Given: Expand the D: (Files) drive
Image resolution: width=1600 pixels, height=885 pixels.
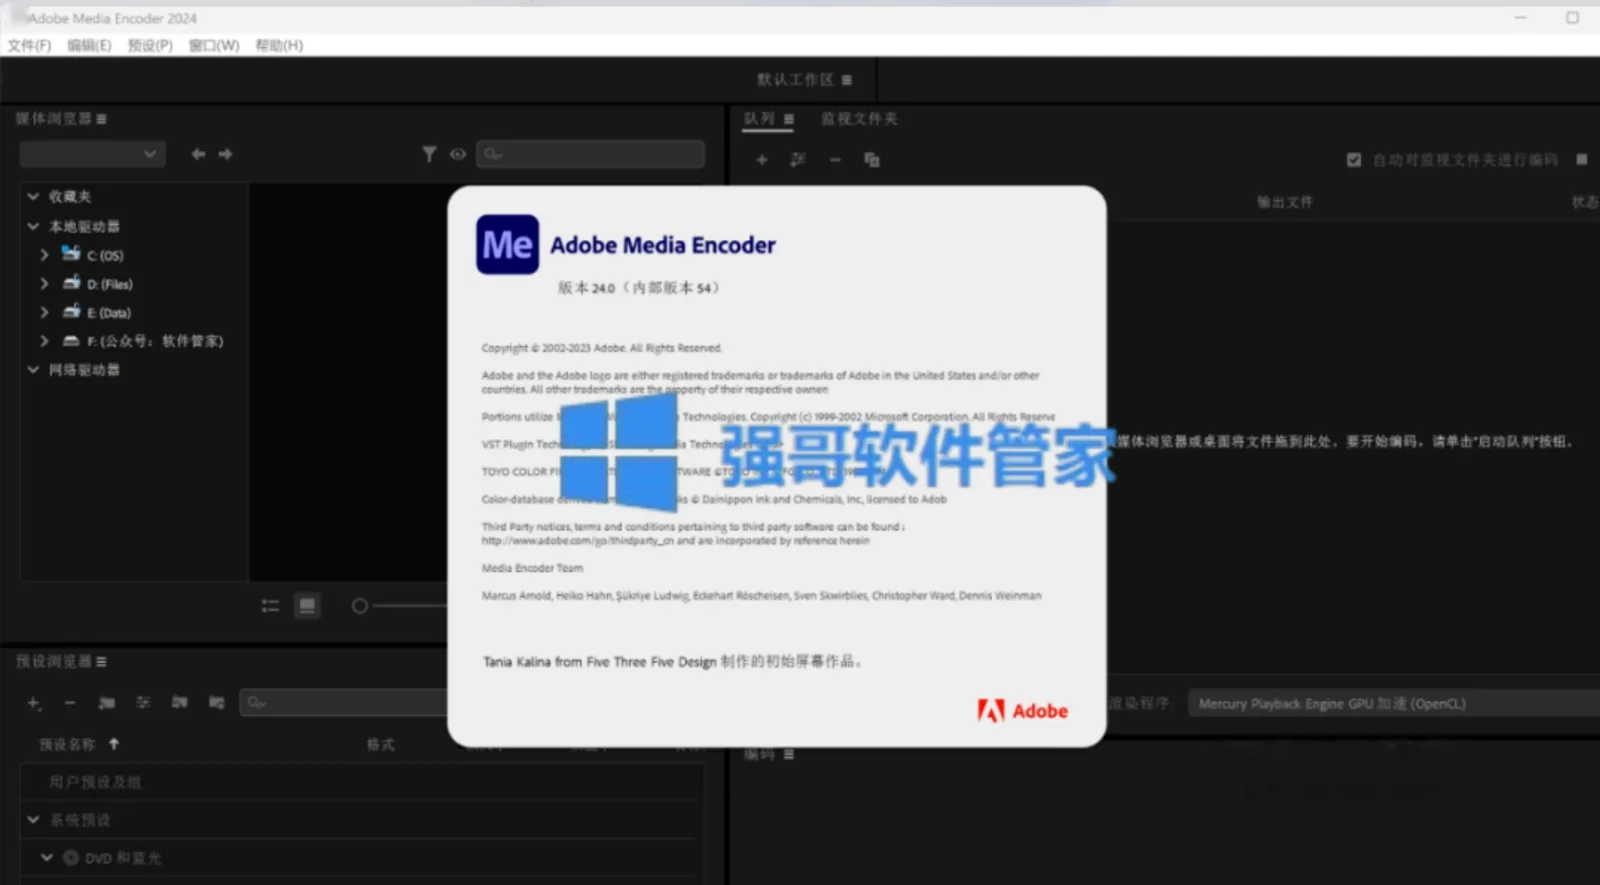Looking at the screenshot, I should tap(44, 284).
